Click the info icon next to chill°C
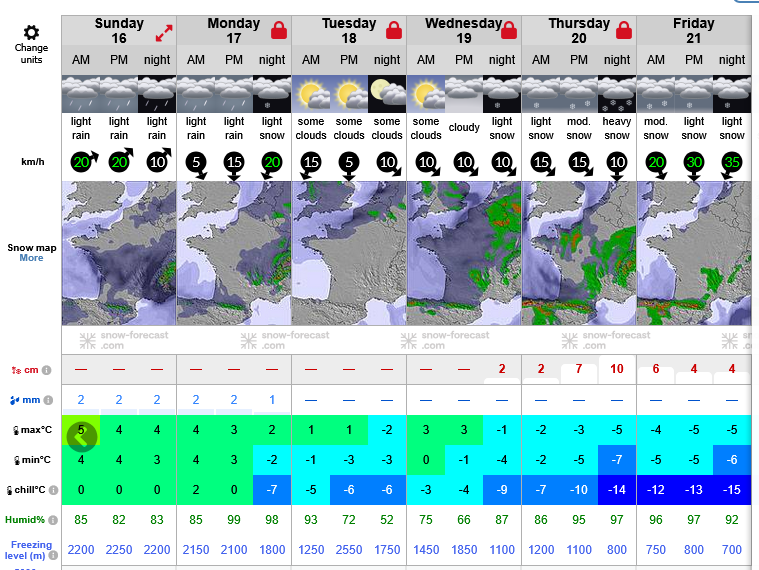 coord(53,490)
